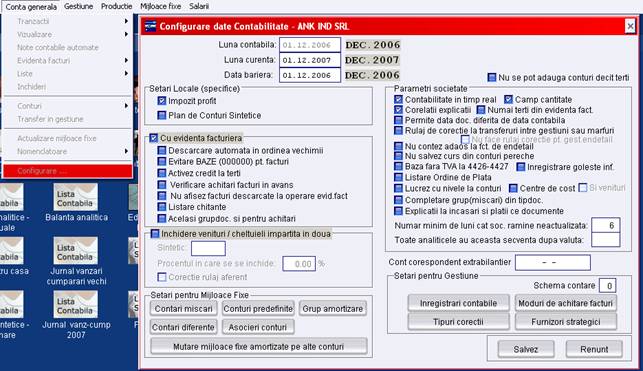Open Moduri de achitare facturi
This screenshot has width=643, height=371.
tap(565, 303)
